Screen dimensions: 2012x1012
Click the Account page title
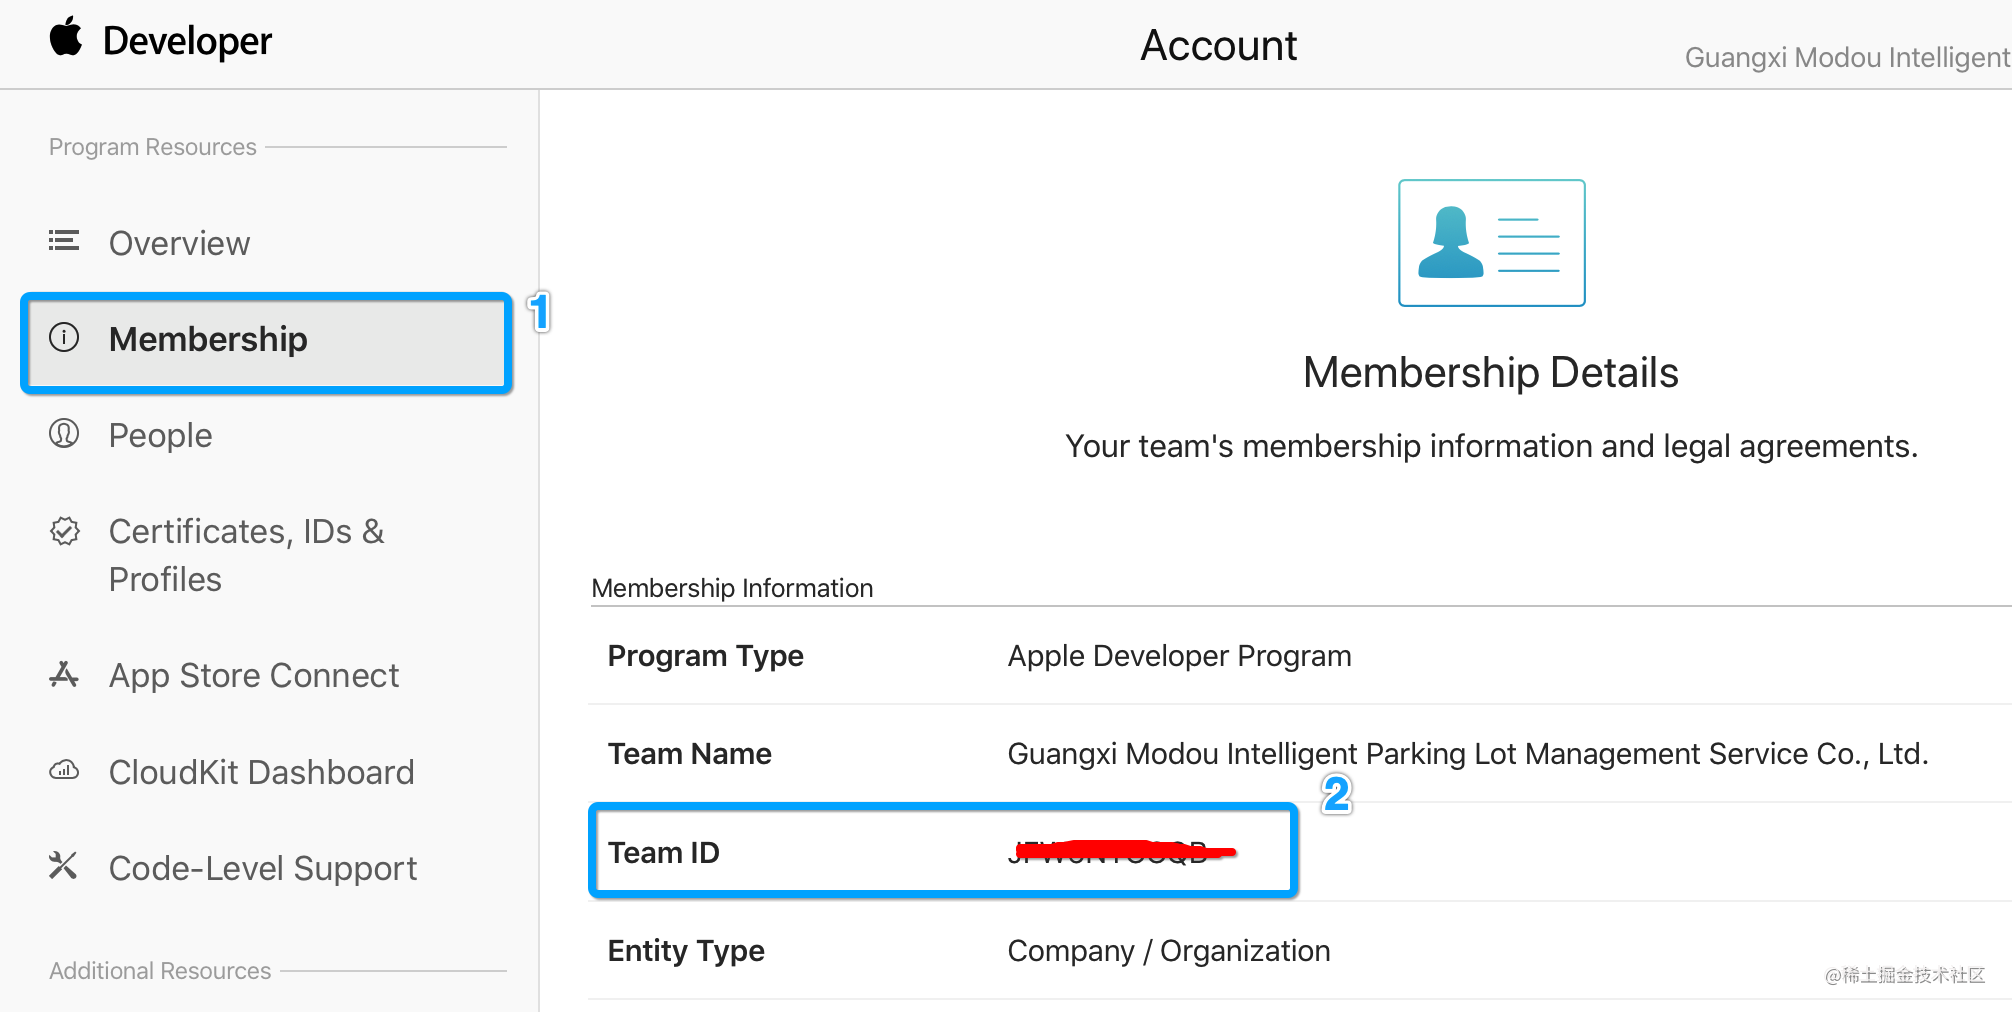[x=1218, y=45]
